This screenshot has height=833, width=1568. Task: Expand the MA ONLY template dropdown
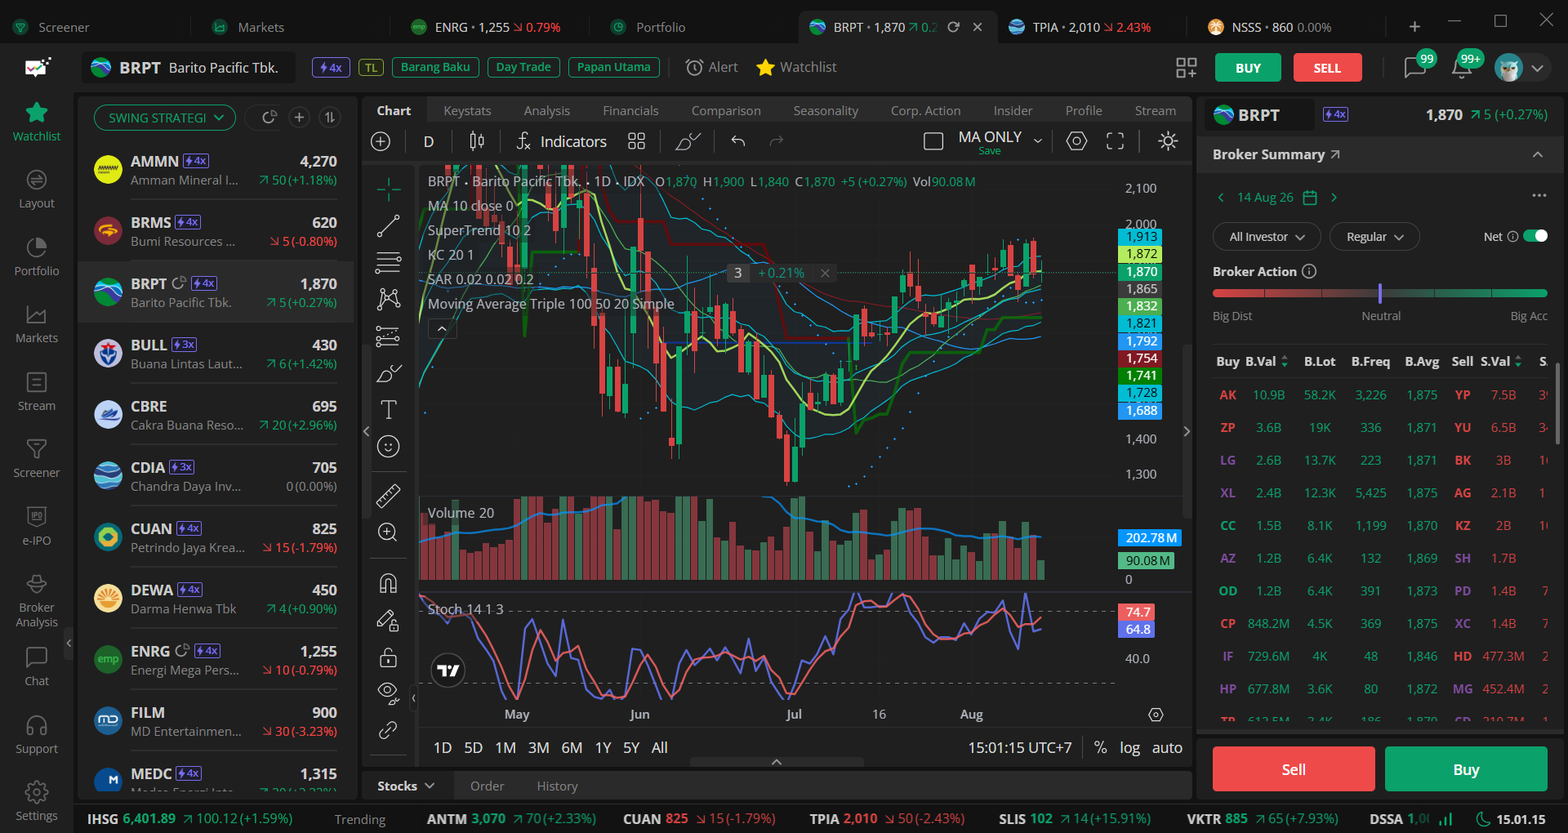click(x=1038, y=141)
